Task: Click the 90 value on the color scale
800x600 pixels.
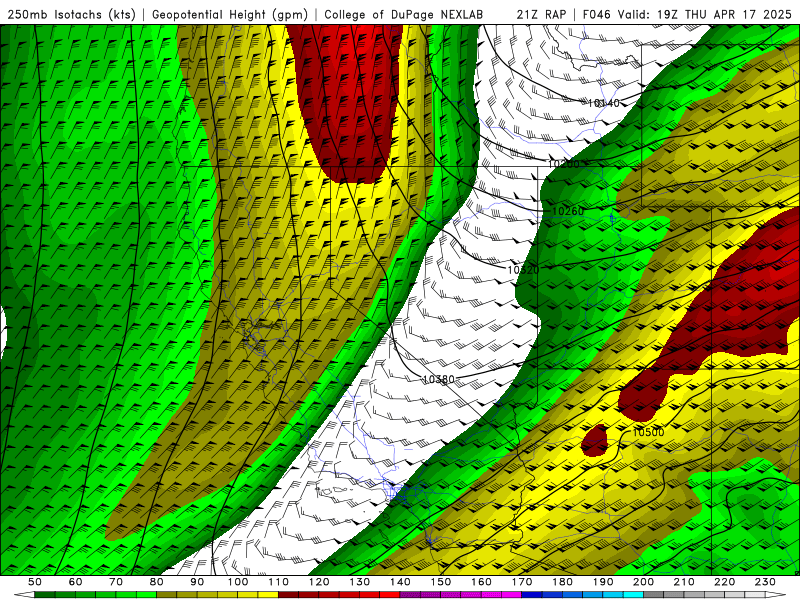Action: click(197, 582)
